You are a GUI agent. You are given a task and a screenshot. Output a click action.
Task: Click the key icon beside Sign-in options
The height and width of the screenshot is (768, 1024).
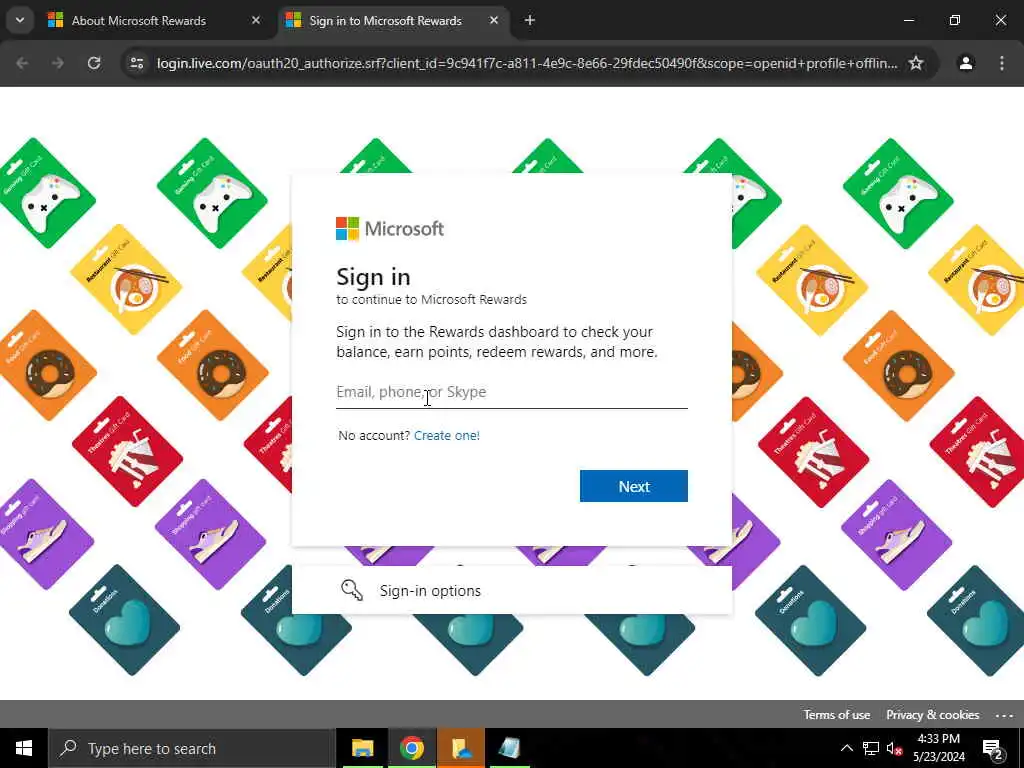351,590
